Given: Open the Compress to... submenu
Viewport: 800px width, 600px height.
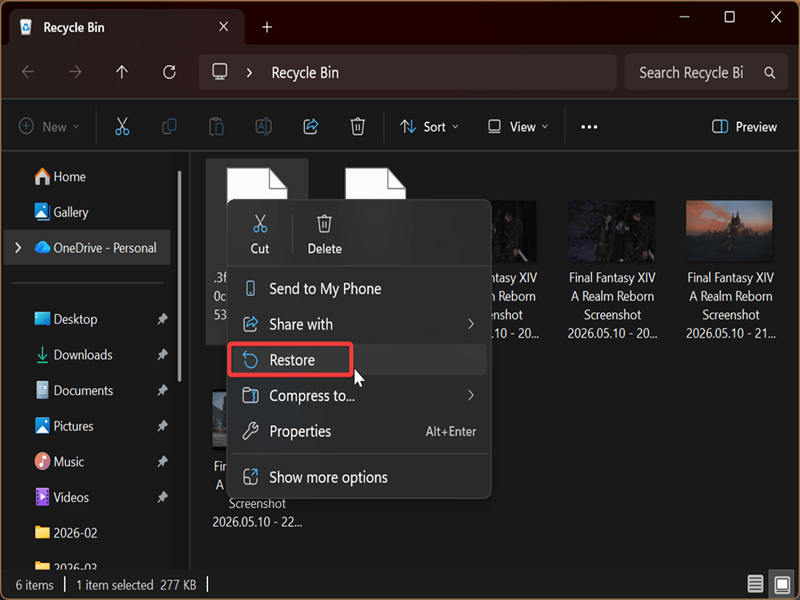Looking at the screenshot, I should pyautogui.click(x=359, y=395).
